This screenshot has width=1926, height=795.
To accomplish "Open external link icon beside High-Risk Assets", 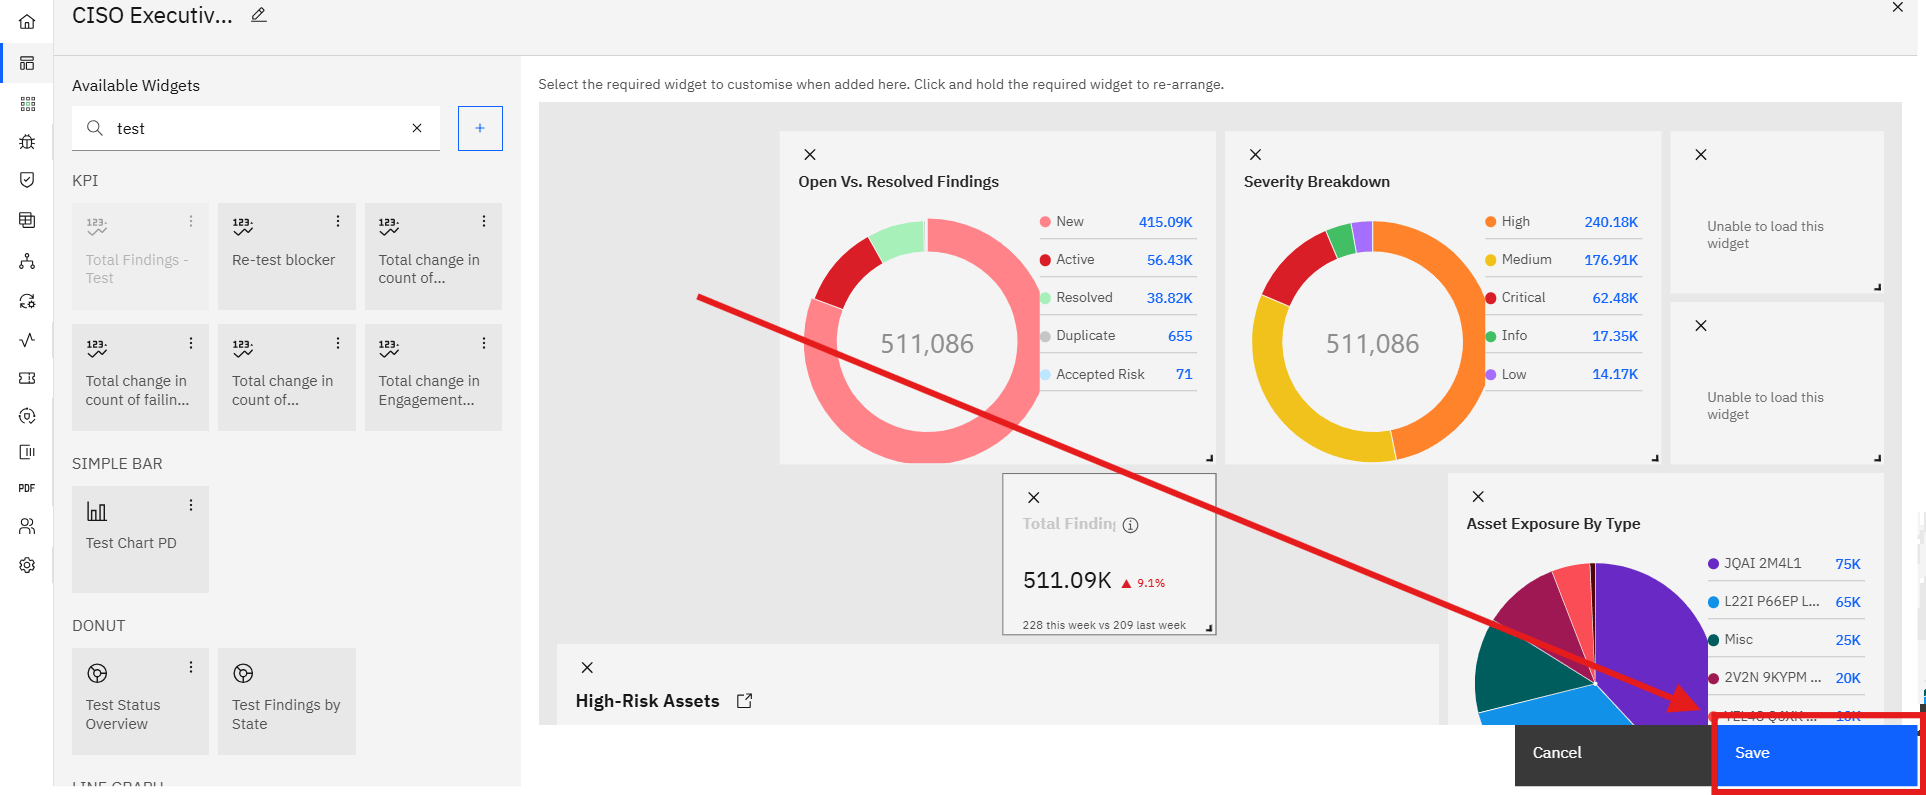I will tap(744, 701).
